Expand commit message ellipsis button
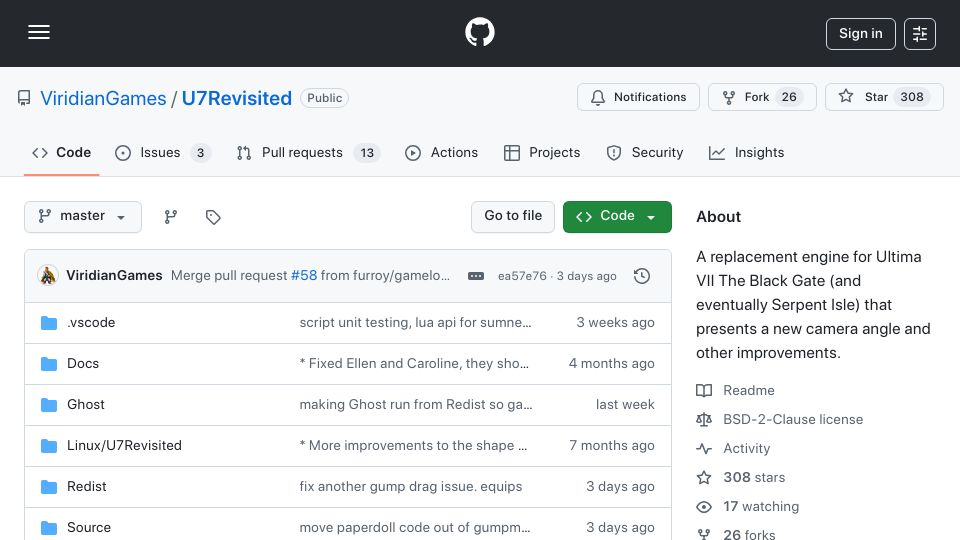 [476, 276]
